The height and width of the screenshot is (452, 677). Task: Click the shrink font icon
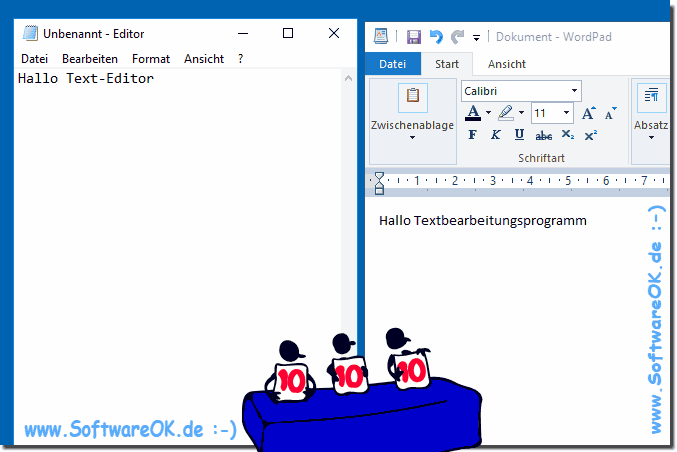611,113
